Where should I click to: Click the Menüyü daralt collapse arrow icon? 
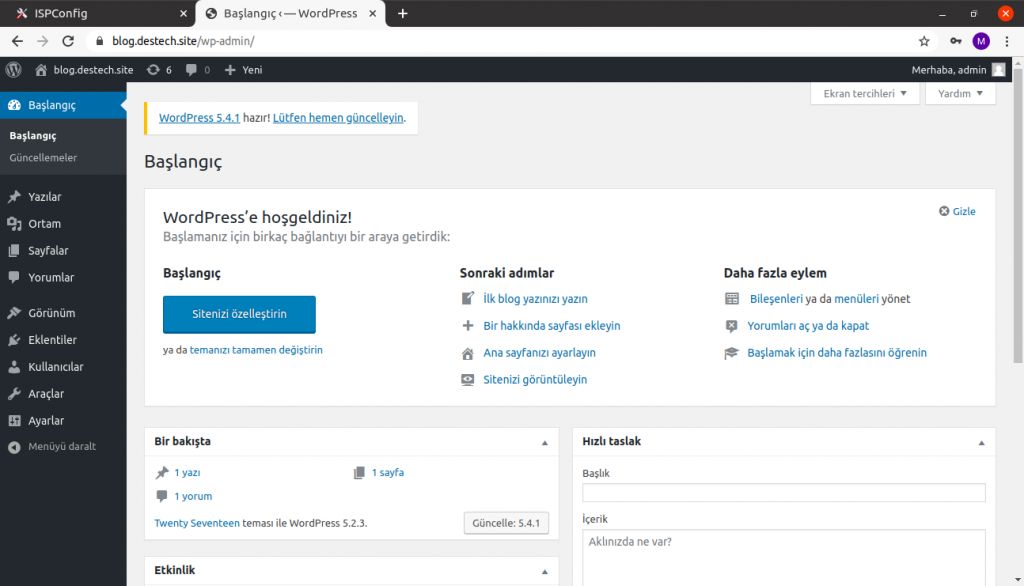point(14,447)
